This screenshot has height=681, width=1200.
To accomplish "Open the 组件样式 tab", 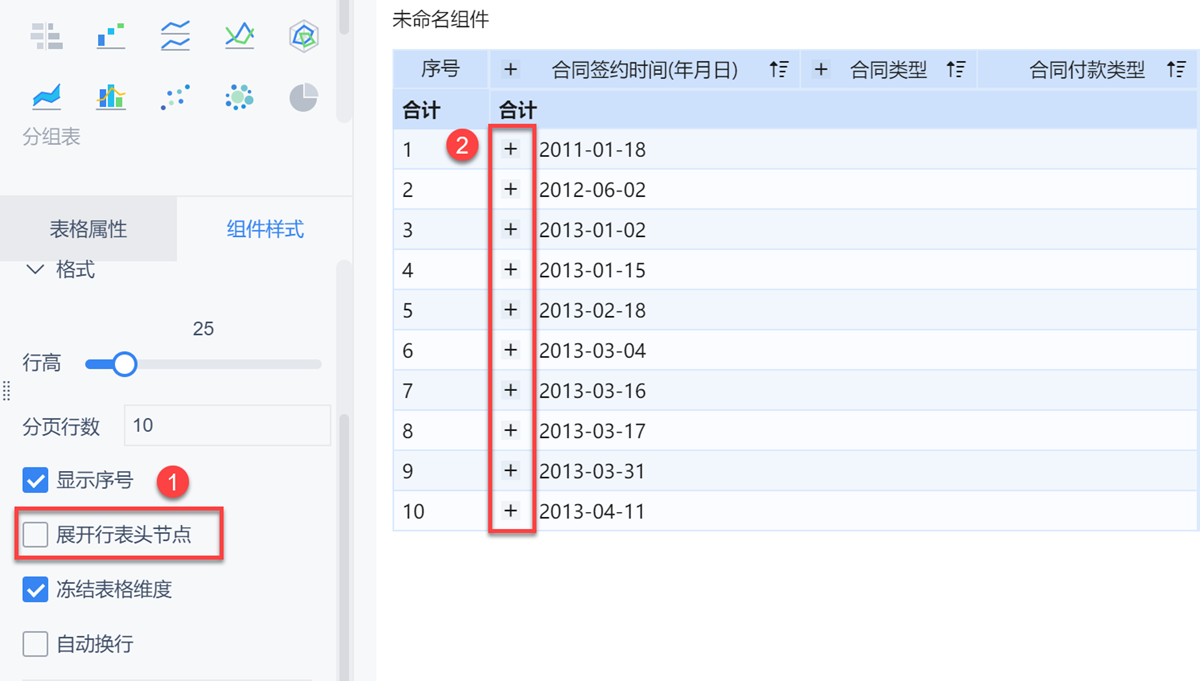I will tap(265, 229).
